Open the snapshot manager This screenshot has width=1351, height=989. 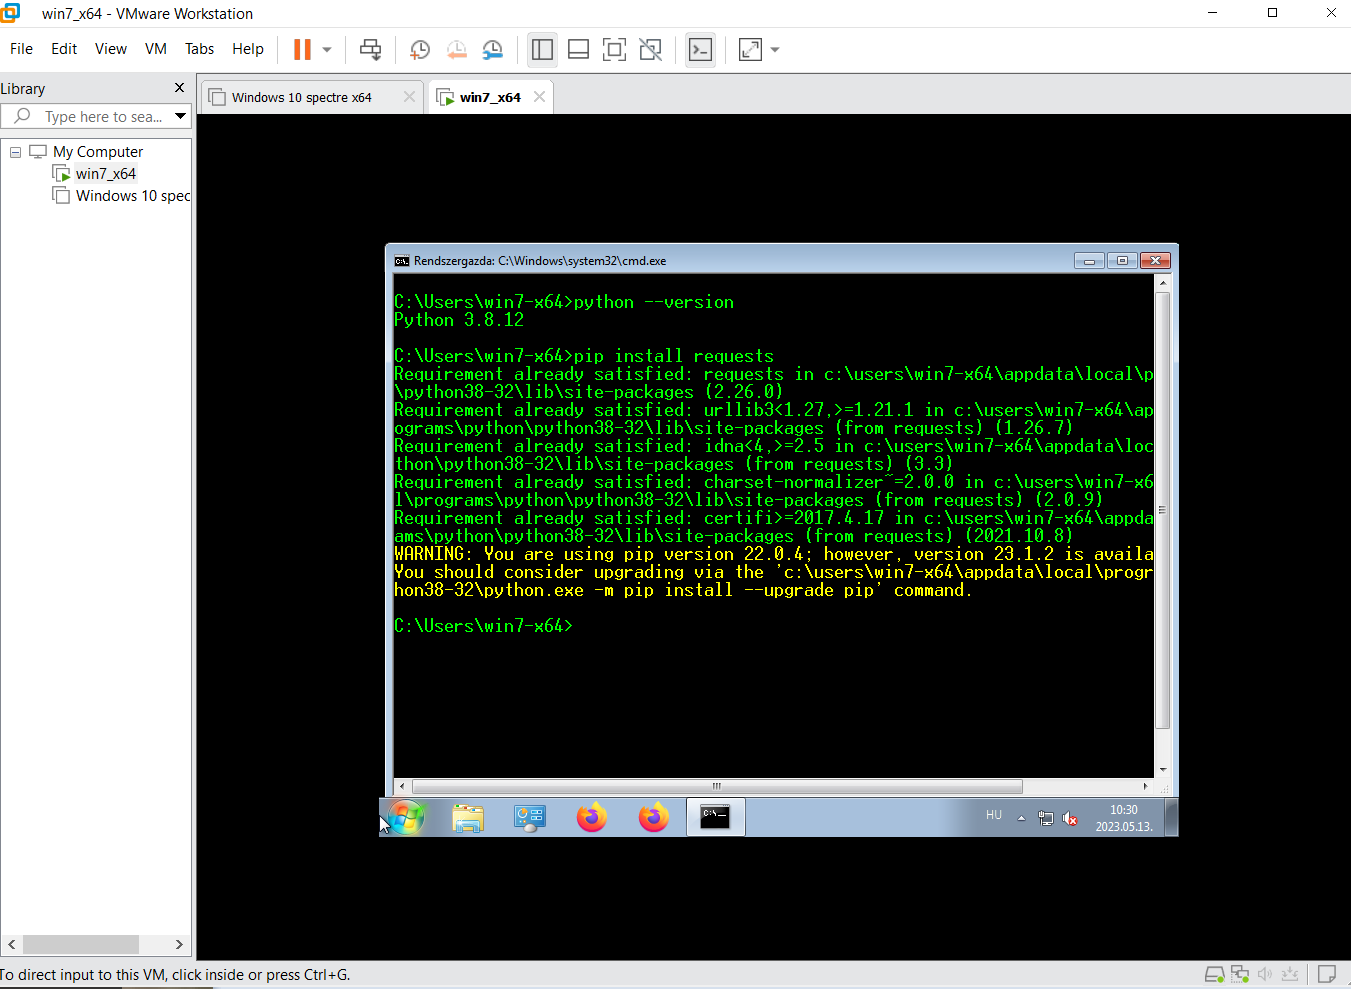(493, 49)
